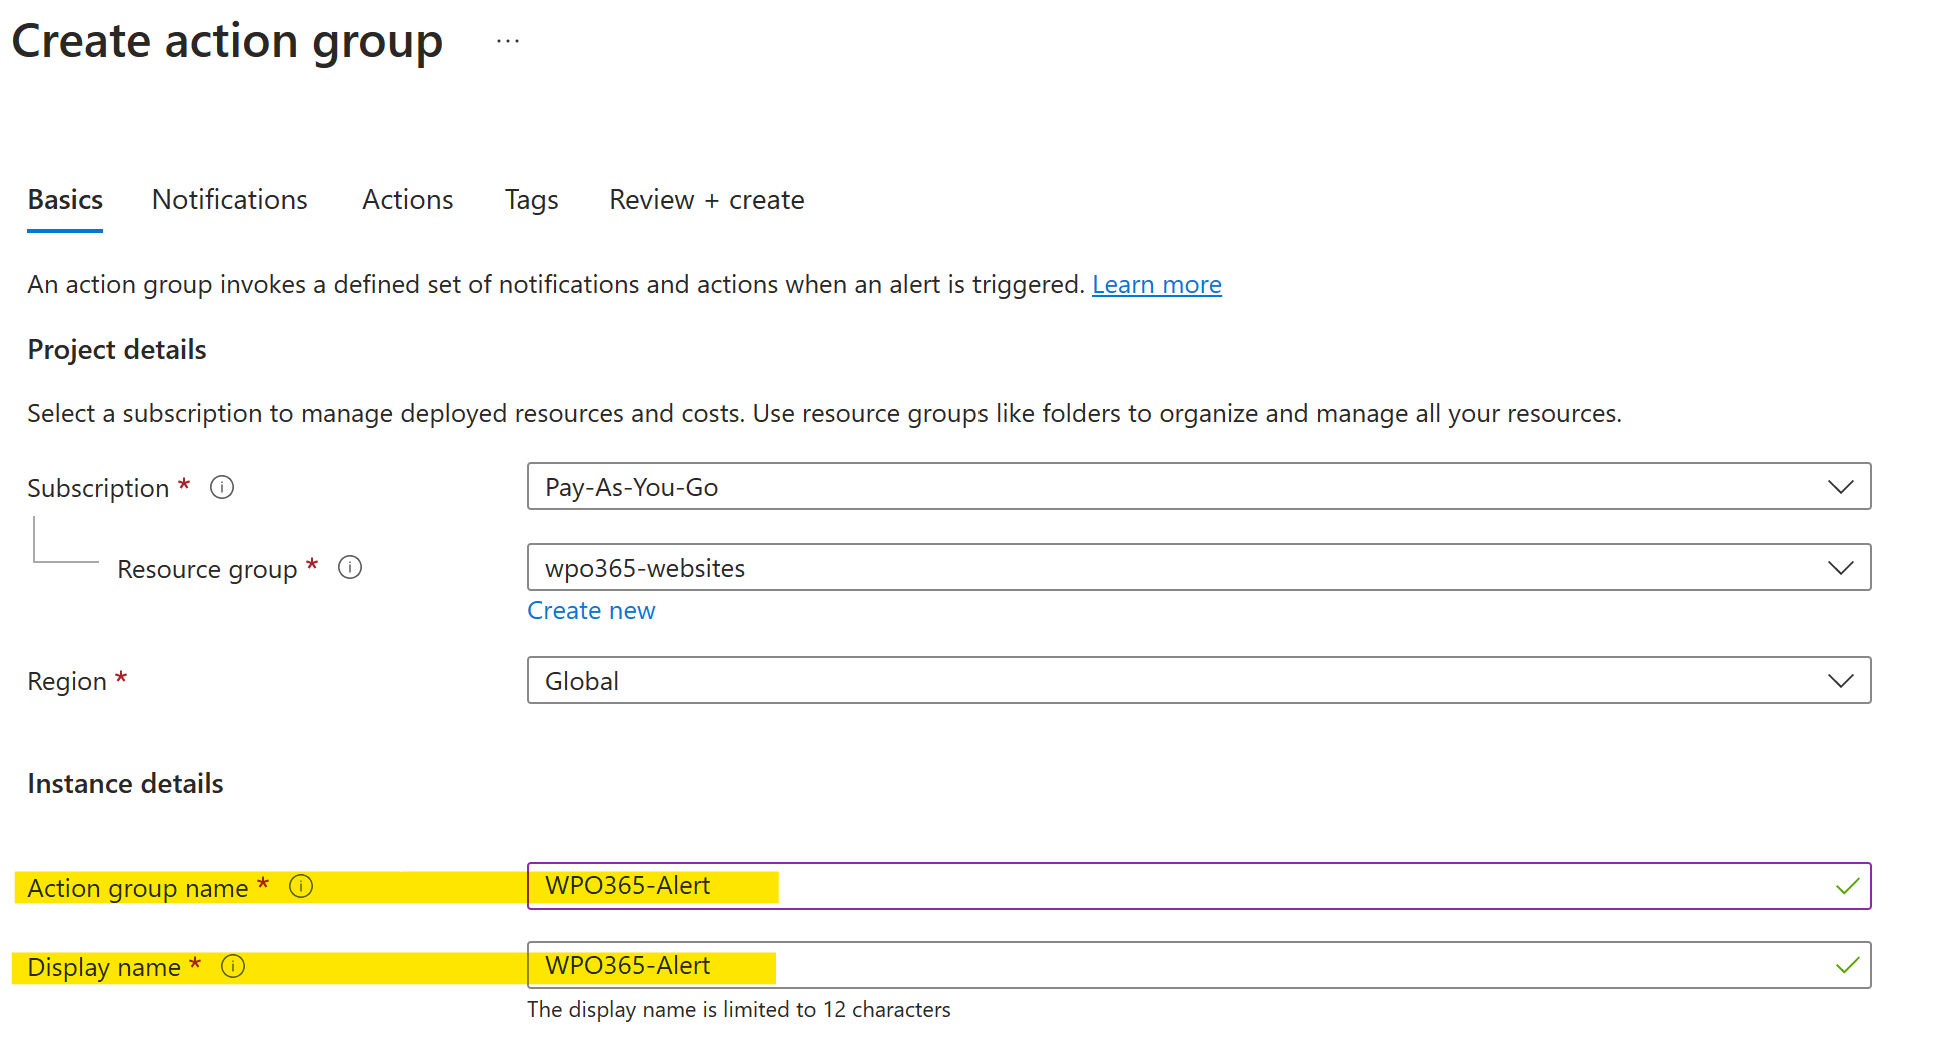The height and width of the screenshot is (1054, 1952).
Task: Expand the Resource group dropdown chevron
Action: click(x=1841, y=568)
